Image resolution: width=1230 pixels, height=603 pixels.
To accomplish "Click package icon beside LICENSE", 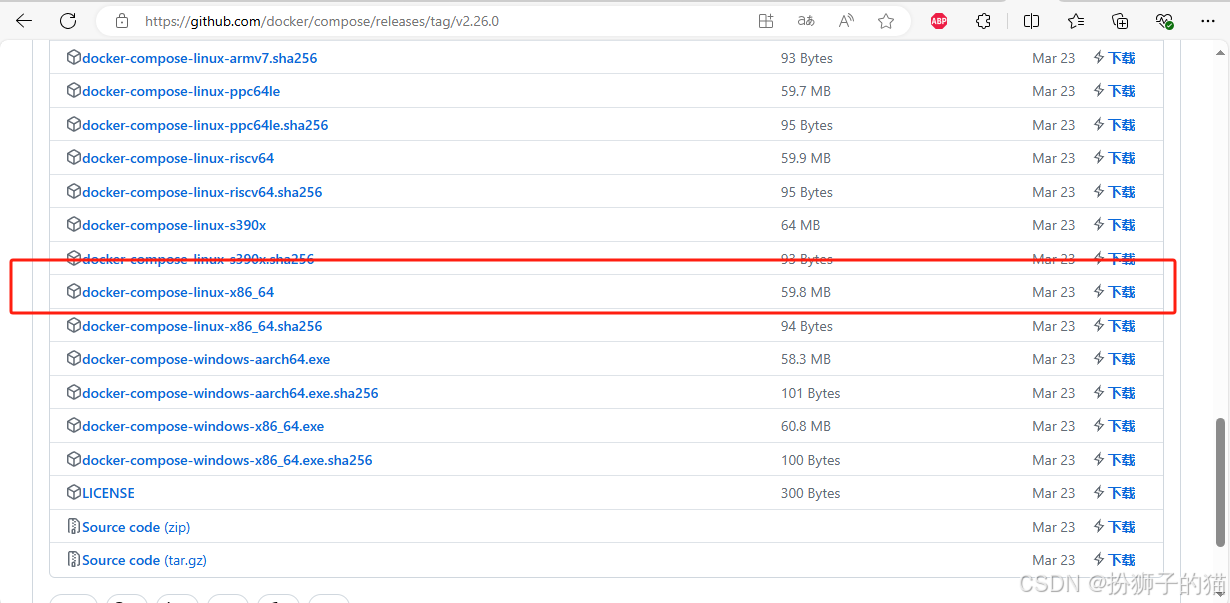I will pos(73,493).
